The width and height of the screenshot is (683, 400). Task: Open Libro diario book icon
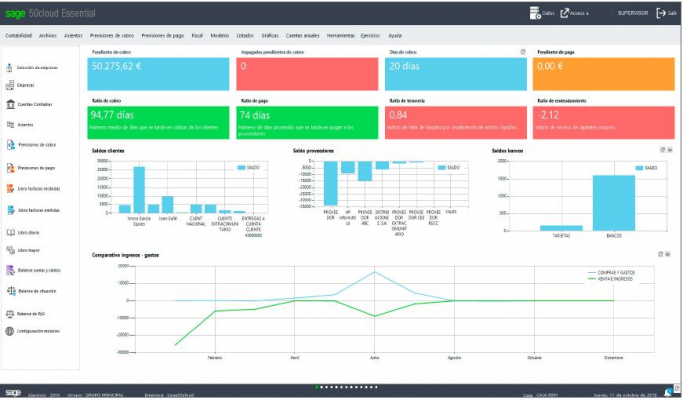[x=10, y=233]
